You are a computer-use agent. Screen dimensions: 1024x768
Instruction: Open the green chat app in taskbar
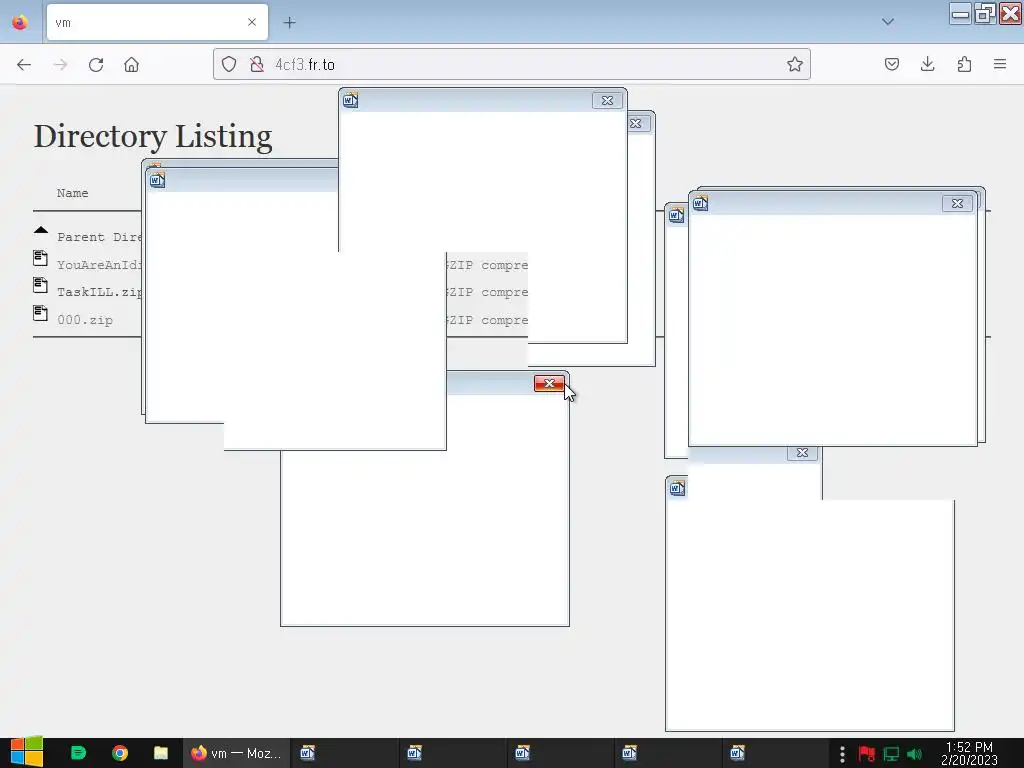pyautogui.click(x=78, y=753)
